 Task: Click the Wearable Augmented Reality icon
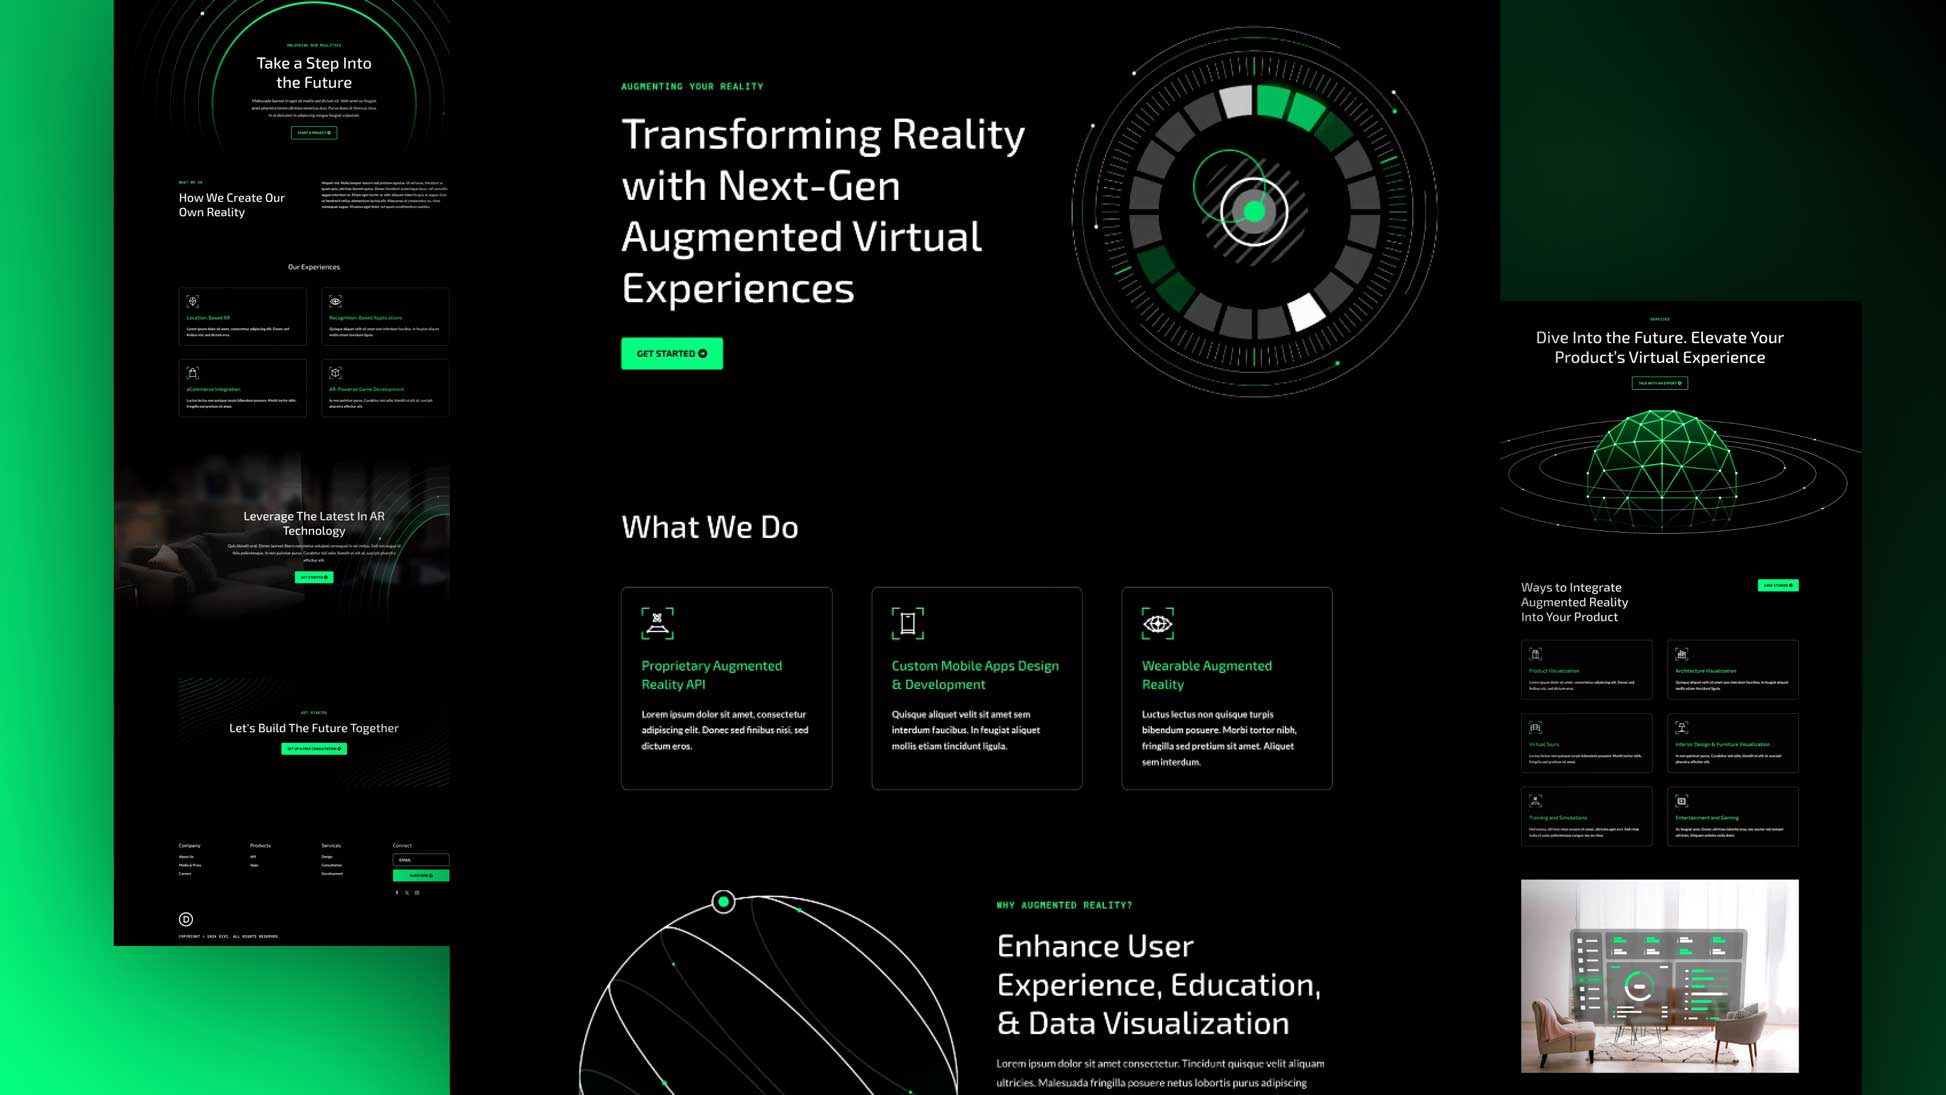[x=1156, y=623]
